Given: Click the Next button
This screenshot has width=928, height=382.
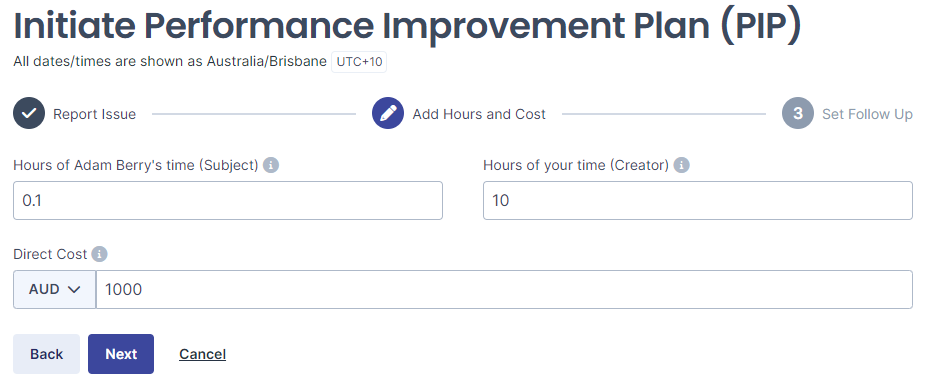Looking at the screenshot, I should [x=121, y=354].
